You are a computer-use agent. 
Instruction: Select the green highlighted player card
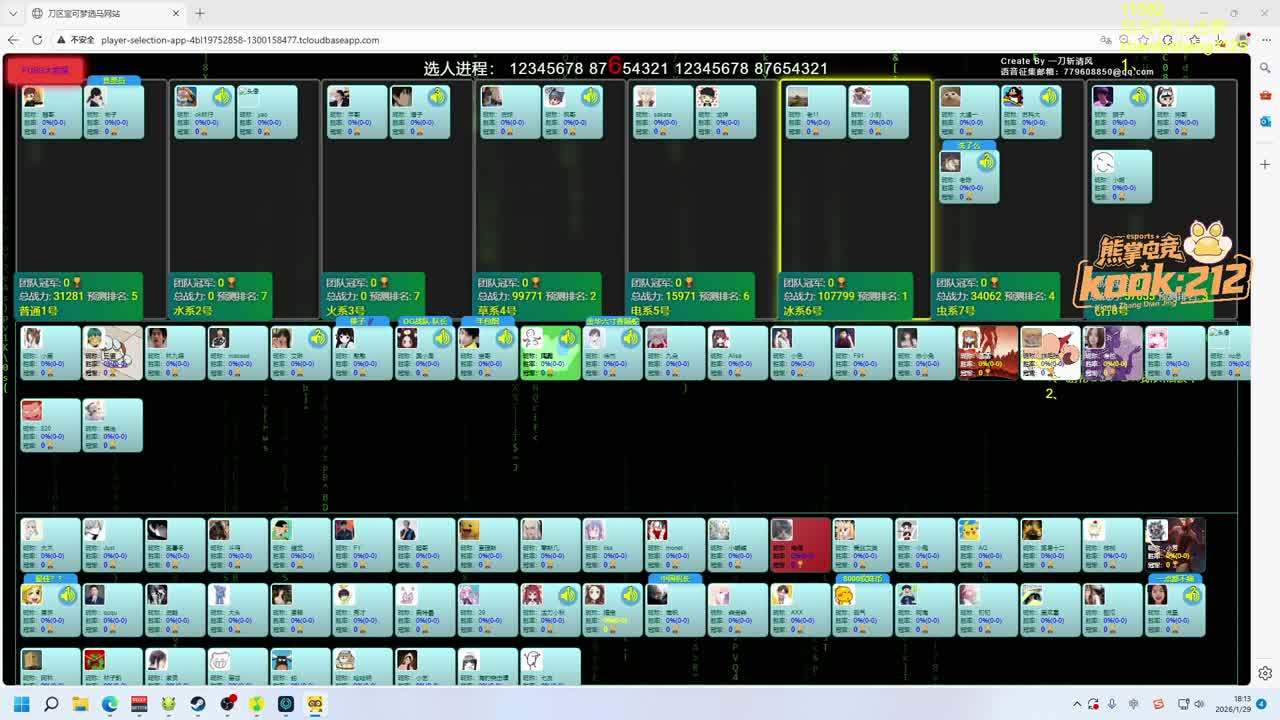click(x=550, y=353)
